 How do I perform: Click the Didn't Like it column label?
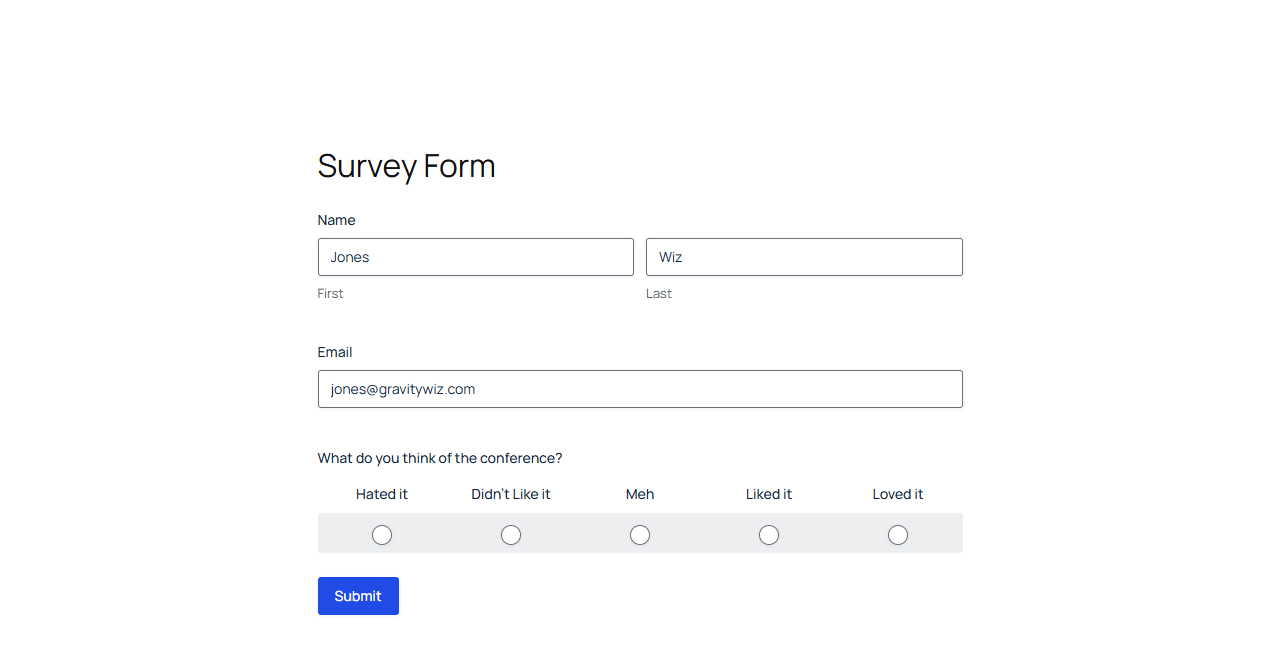(x=511, y=494)
